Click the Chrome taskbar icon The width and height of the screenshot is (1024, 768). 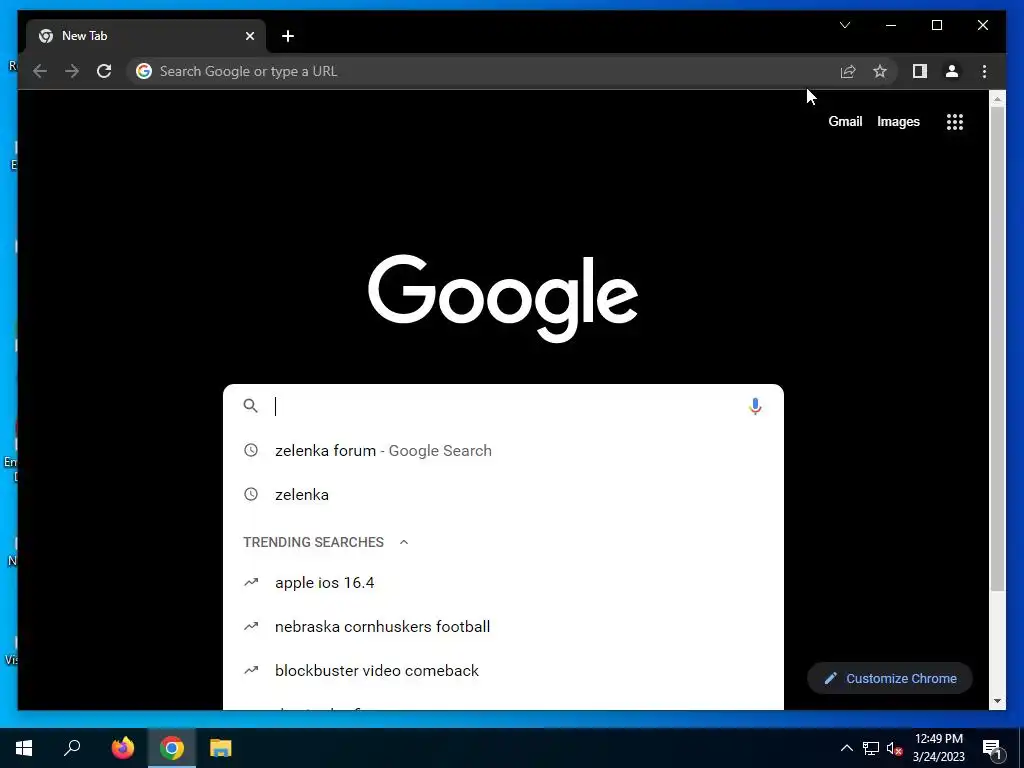[172, 748]
